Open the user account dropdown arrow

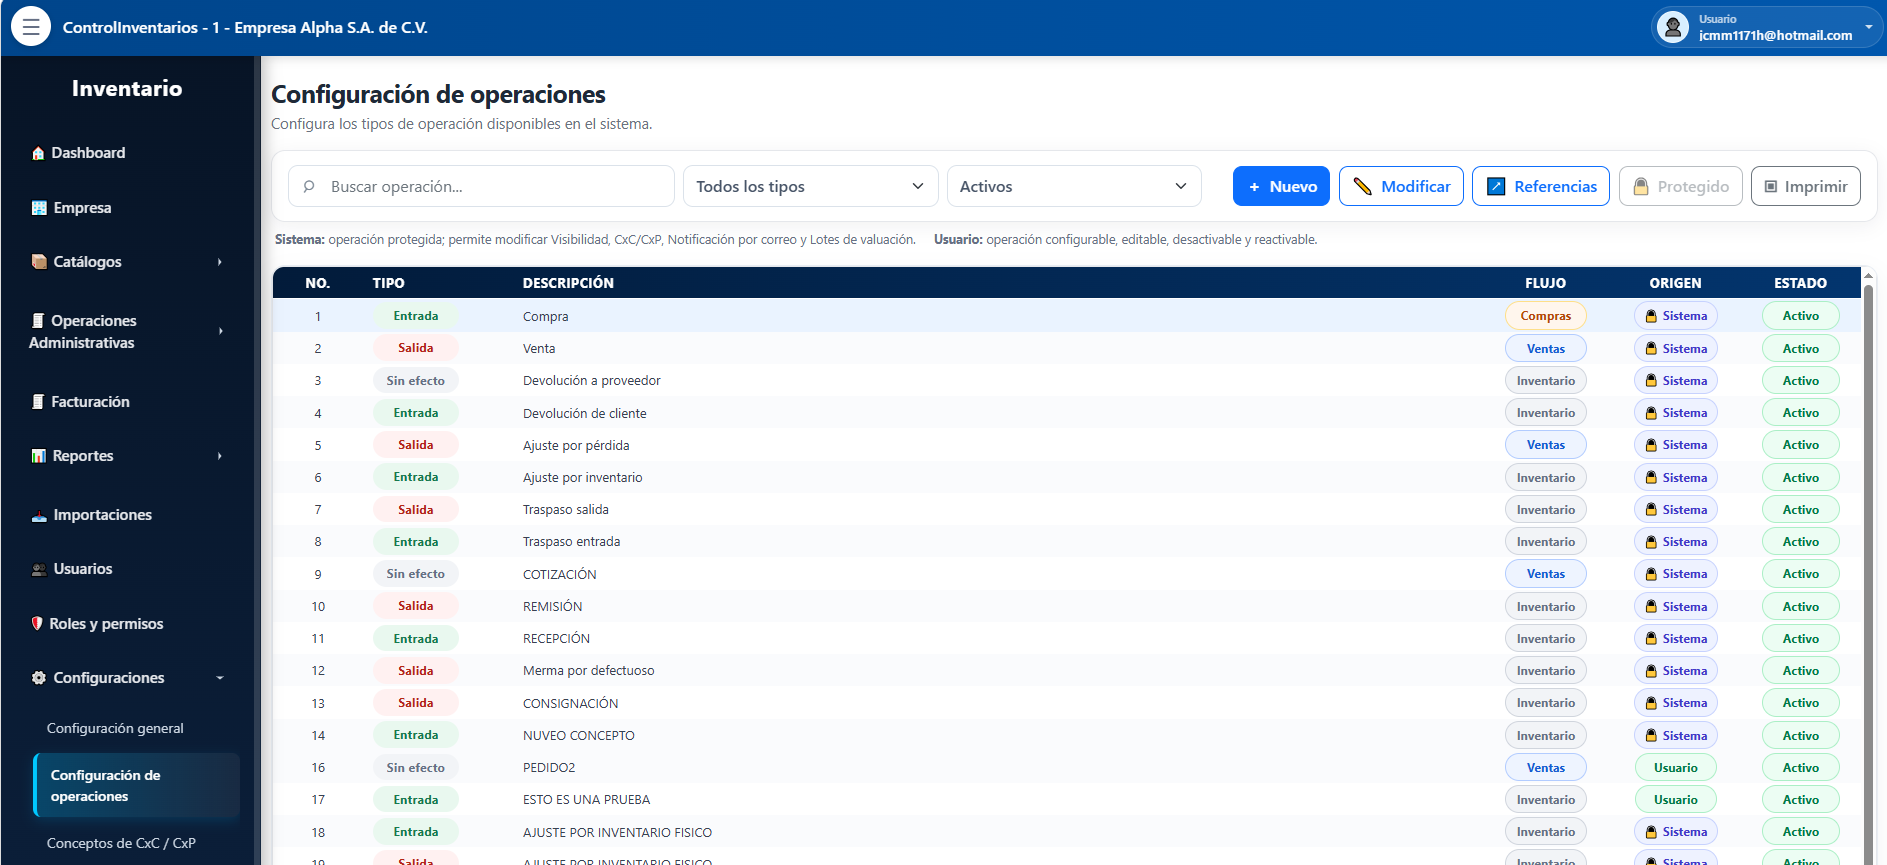(1868, 27)
